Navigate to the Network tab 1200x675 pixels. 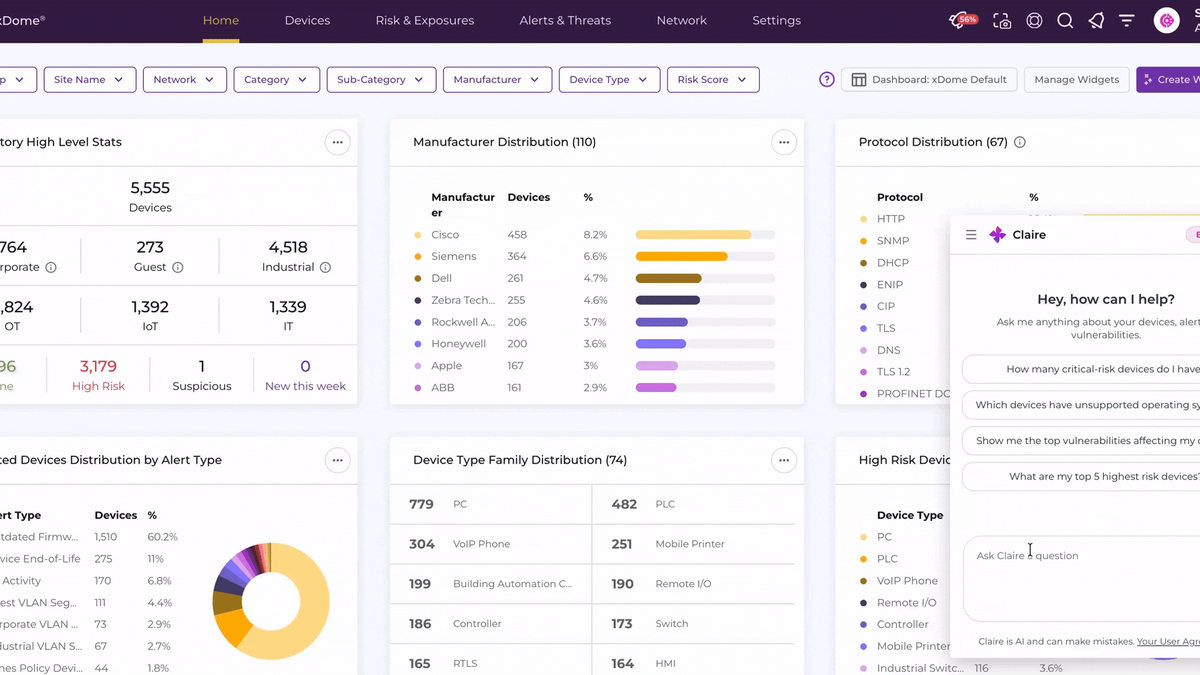pyautogui.click(x=682, y=20)
